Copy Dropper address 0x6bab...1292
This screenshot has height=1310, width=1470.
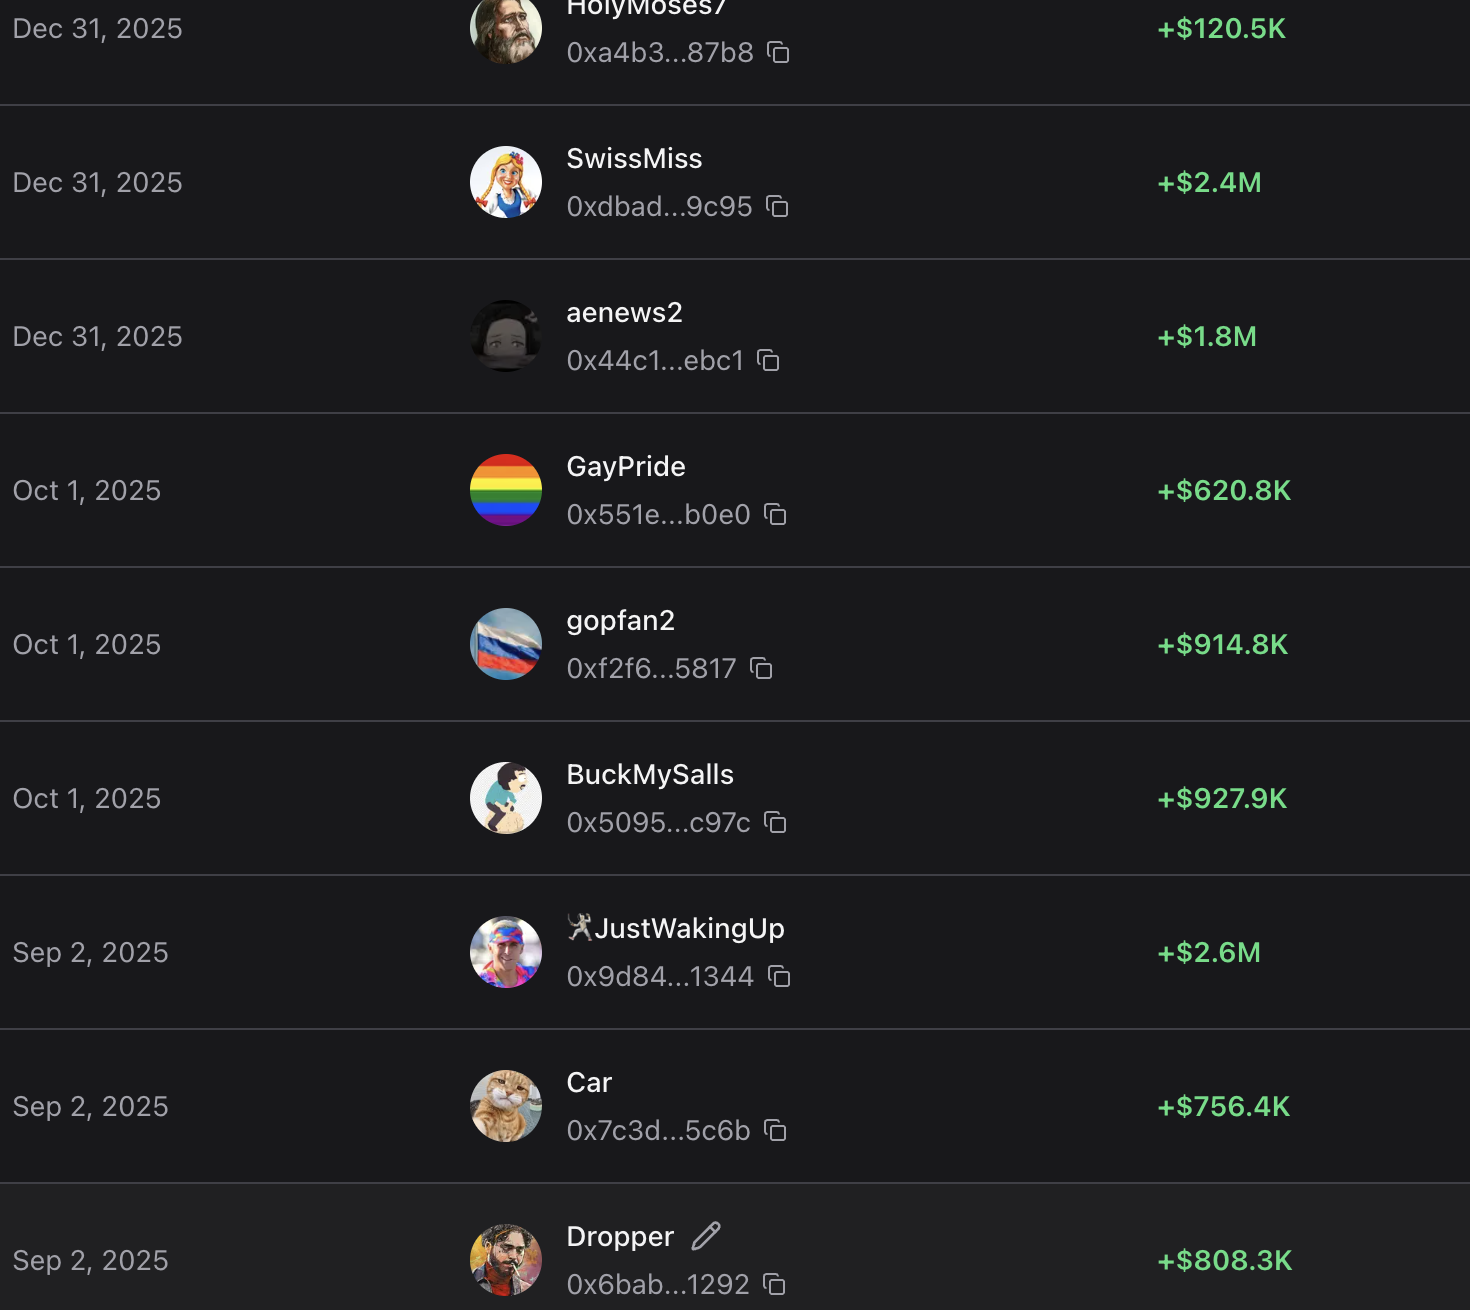point(774,1284)
